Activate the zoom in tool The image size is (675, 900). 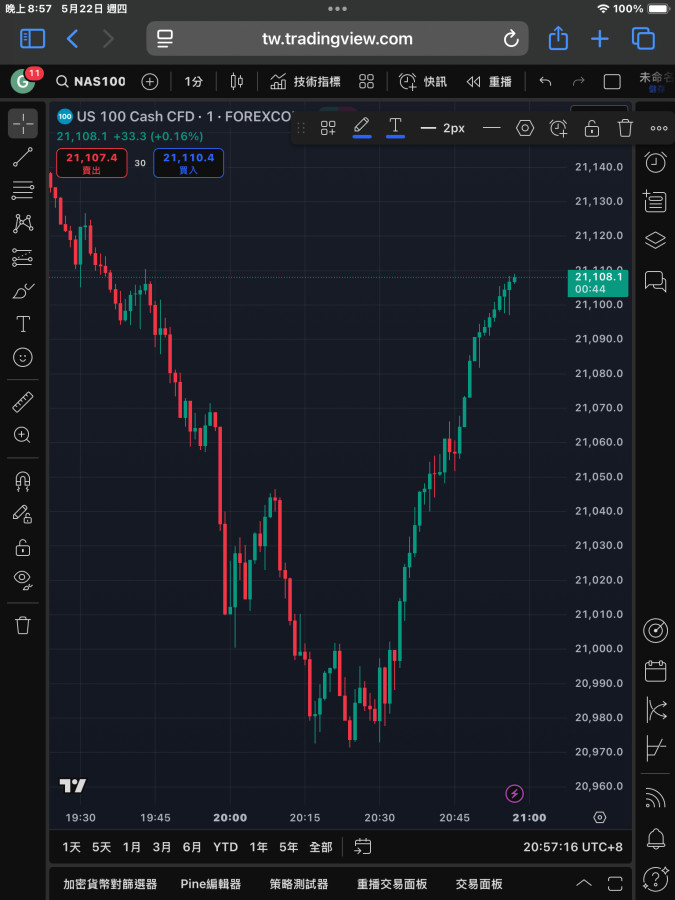(x=23, y=435)
